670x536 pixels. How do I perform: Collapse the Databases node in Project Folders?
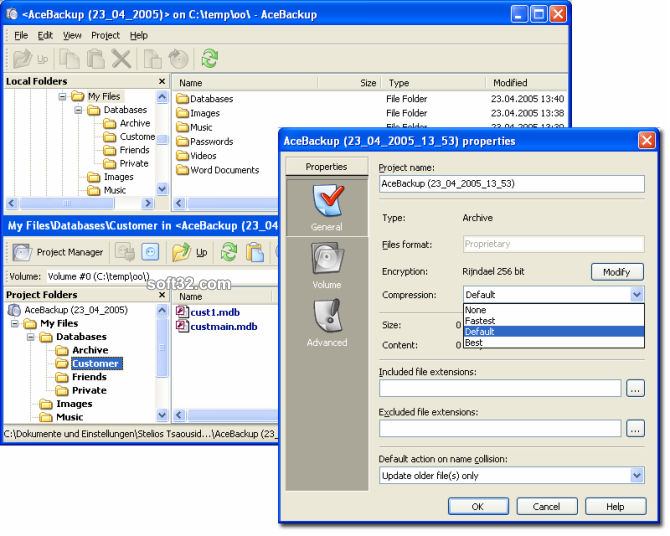(x=32, y=338)
